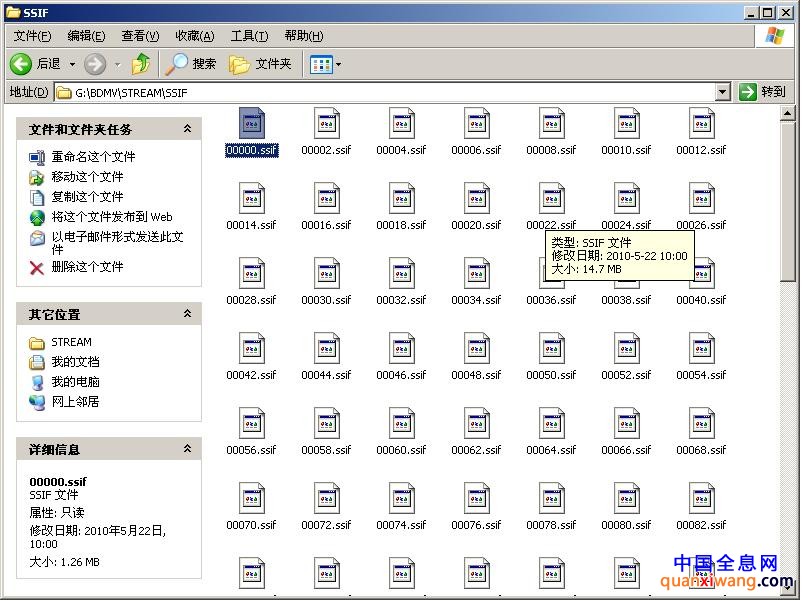Click the 00054.ssif file icon
Viewport: 804px width, 601px height.
click(x=701, y=348)
